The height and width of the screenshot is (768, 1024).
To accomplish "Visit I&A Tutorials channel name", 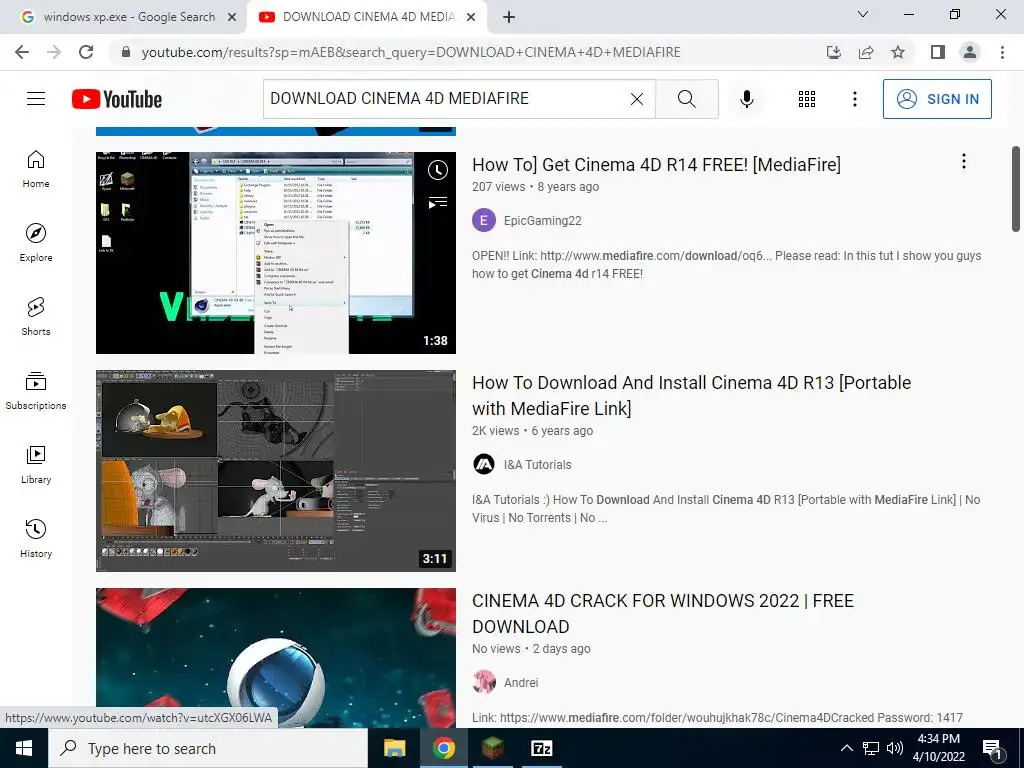I will click(537, 465).
